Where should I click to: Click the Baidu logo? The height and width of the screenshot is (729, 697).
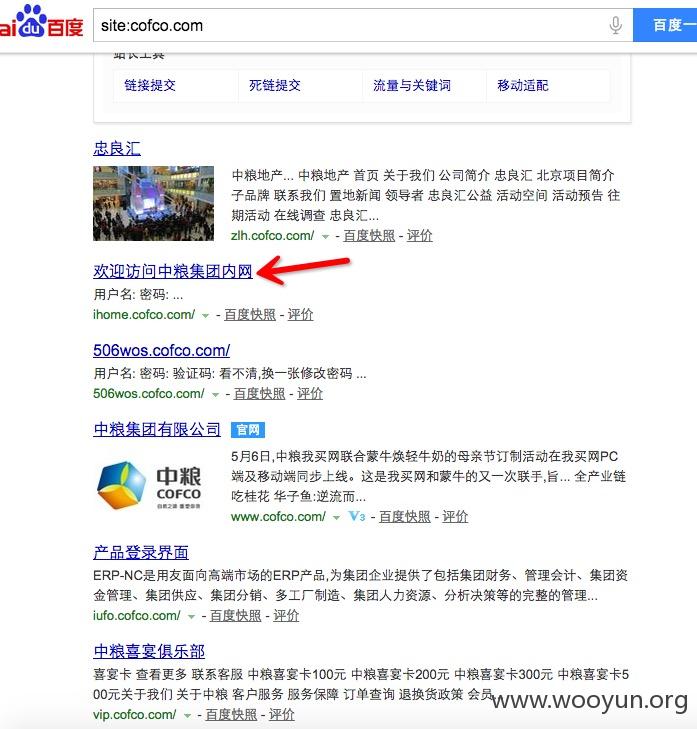41,22
